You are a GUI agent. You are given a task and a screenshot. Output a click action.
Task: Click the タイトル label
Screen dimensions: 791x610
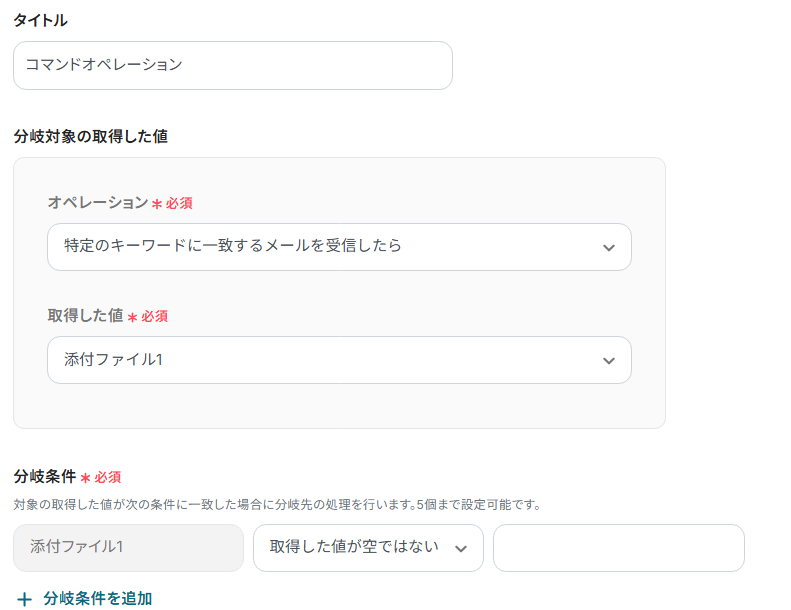click(x=41, y=20)
